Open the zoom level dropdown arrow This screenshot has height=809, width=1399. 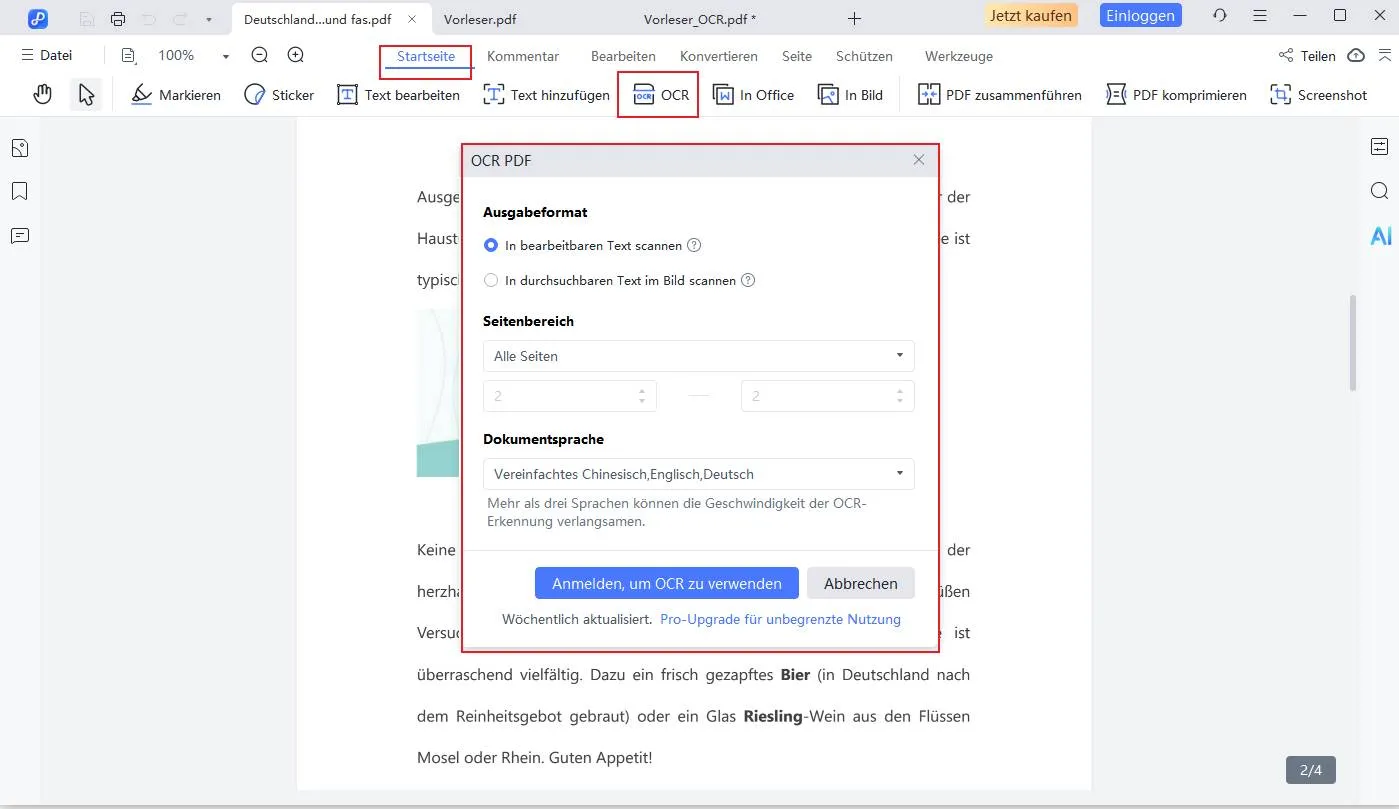tap(226, 56)
